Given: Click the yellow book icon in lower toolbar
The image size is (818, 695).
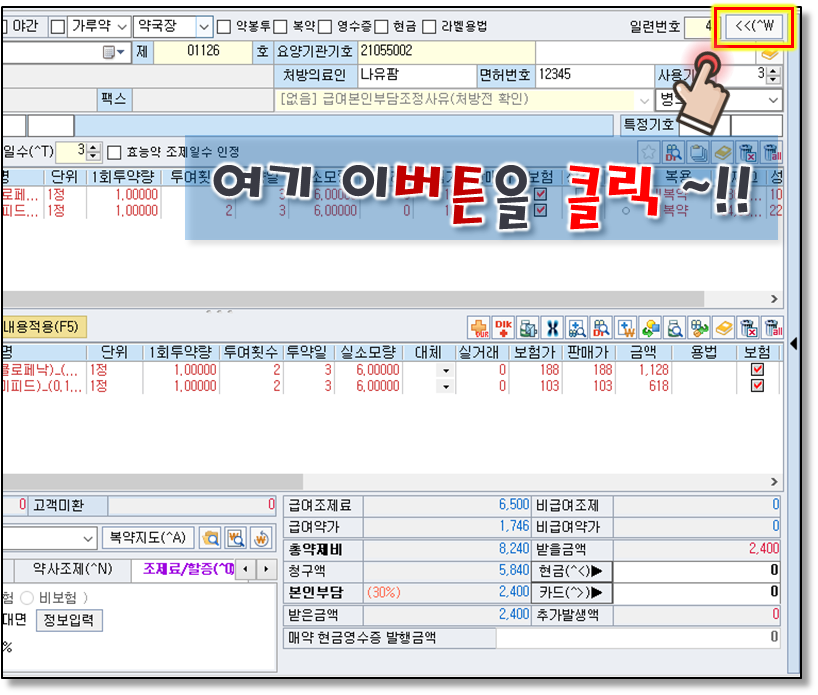Looking at the screenshot, I should pos(723,327).
